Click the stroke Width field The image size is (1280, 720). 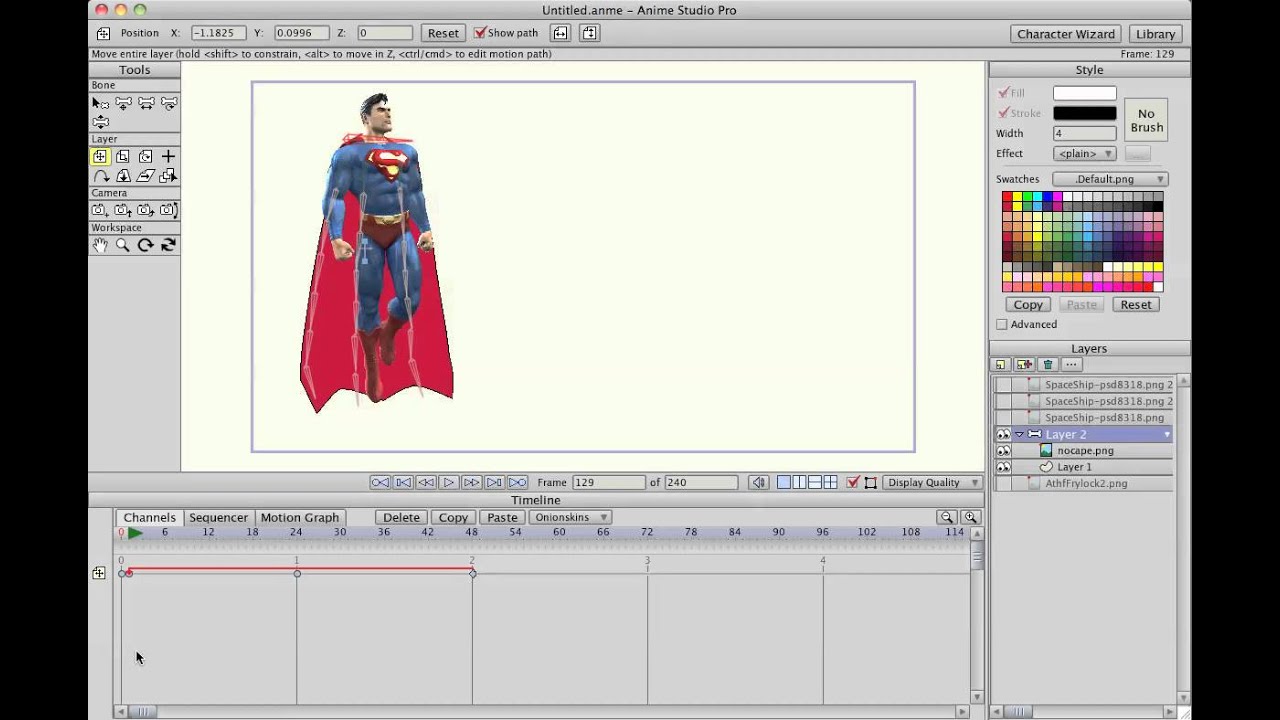pos(1084,133)
